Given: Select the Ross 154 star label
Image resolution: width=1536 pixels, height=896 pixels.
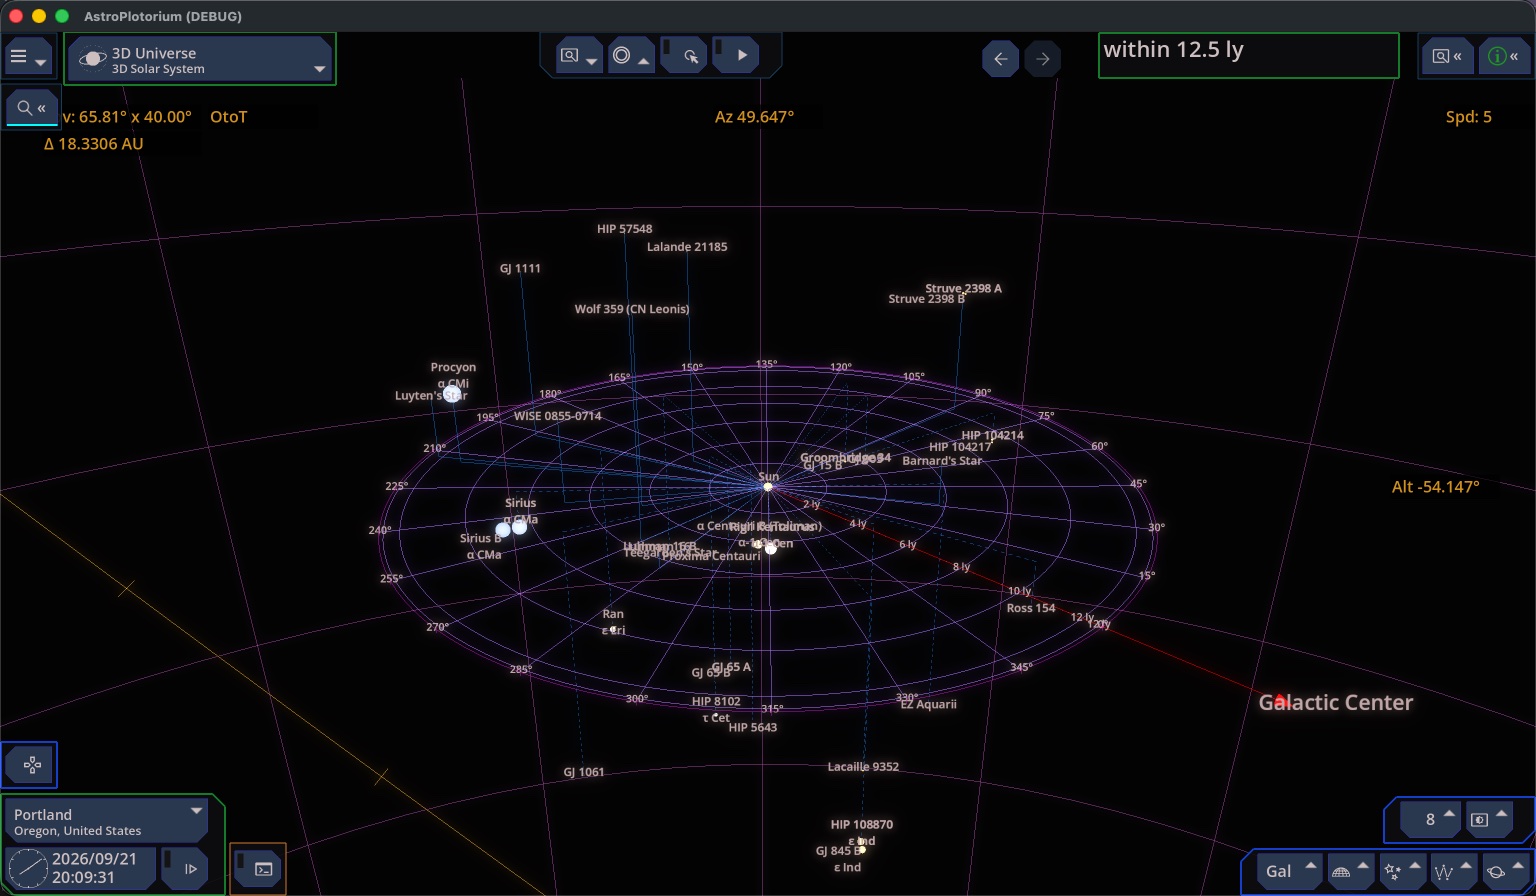Looking at the screenshot, I should coord(1031,608).
